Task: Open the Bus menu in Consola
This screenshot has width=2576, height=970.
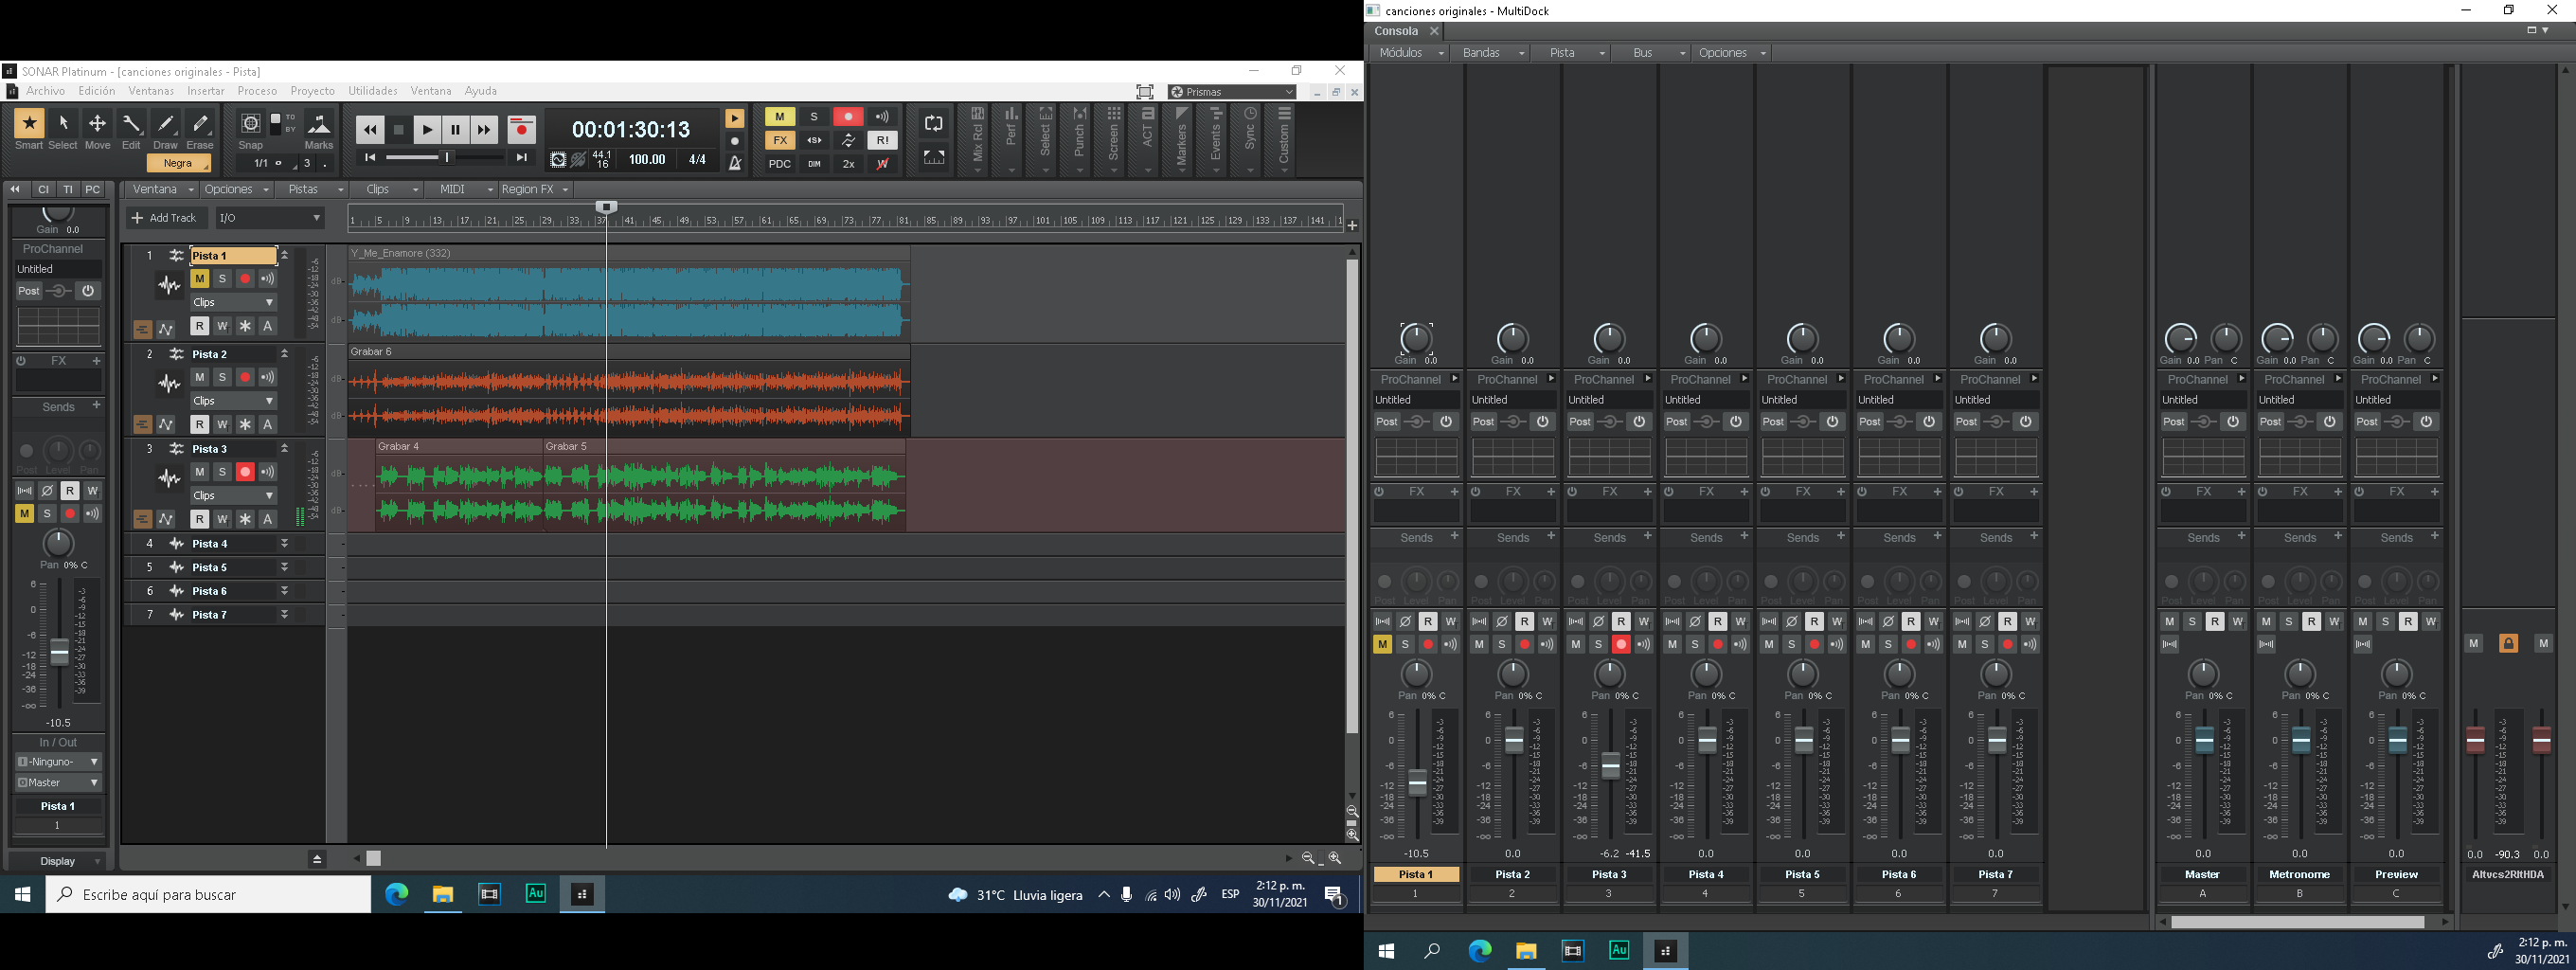Action: 1651,53
